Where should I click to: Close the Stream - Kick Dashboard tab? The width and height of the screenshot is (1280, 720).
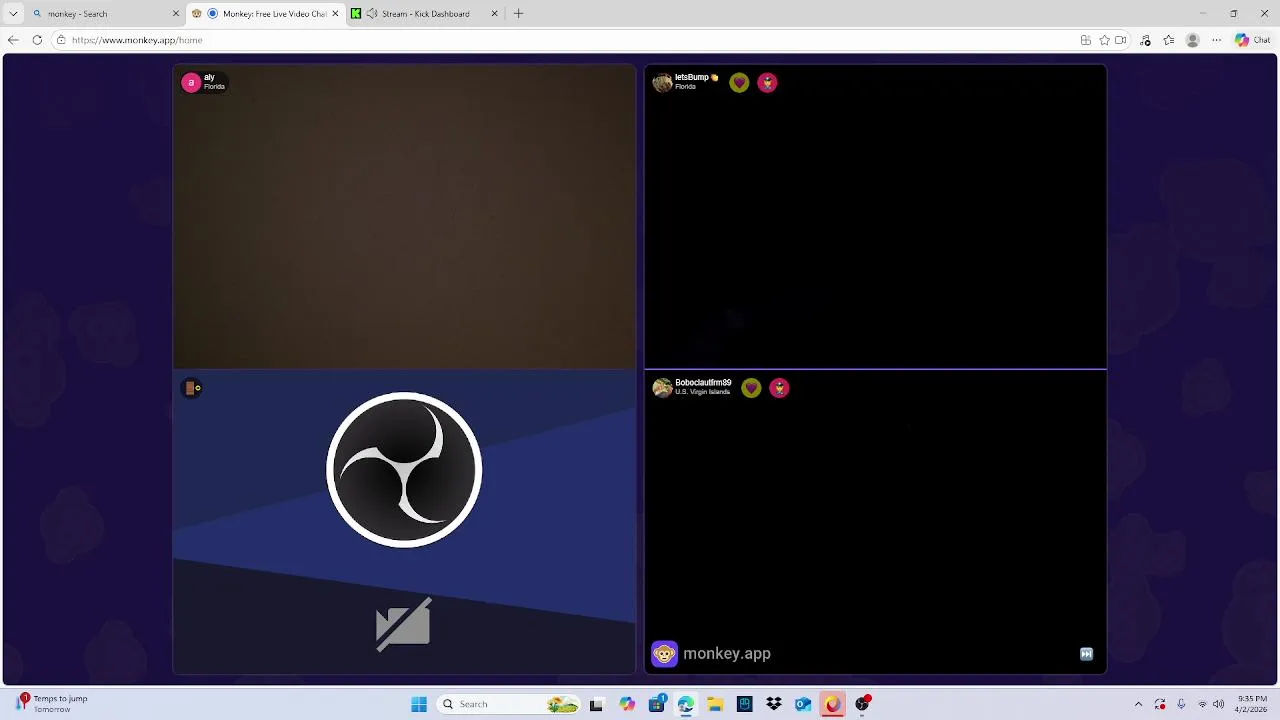click(x=494, y=14)
